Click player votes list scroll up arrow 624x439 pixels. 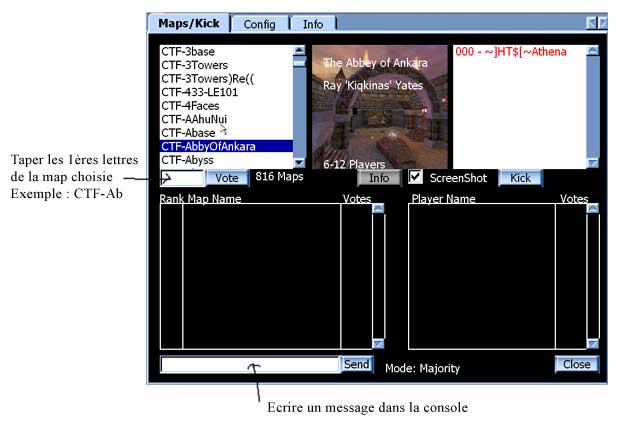click(x=593, y=208)
